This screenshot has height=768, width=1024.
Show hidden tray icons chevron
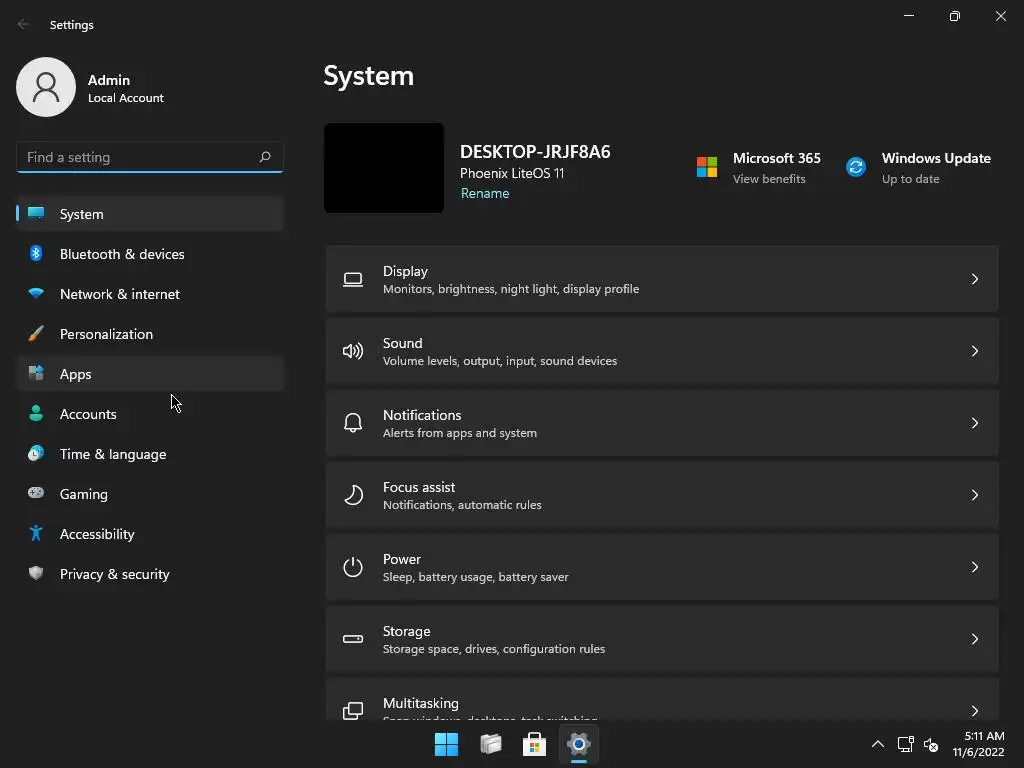878,744
